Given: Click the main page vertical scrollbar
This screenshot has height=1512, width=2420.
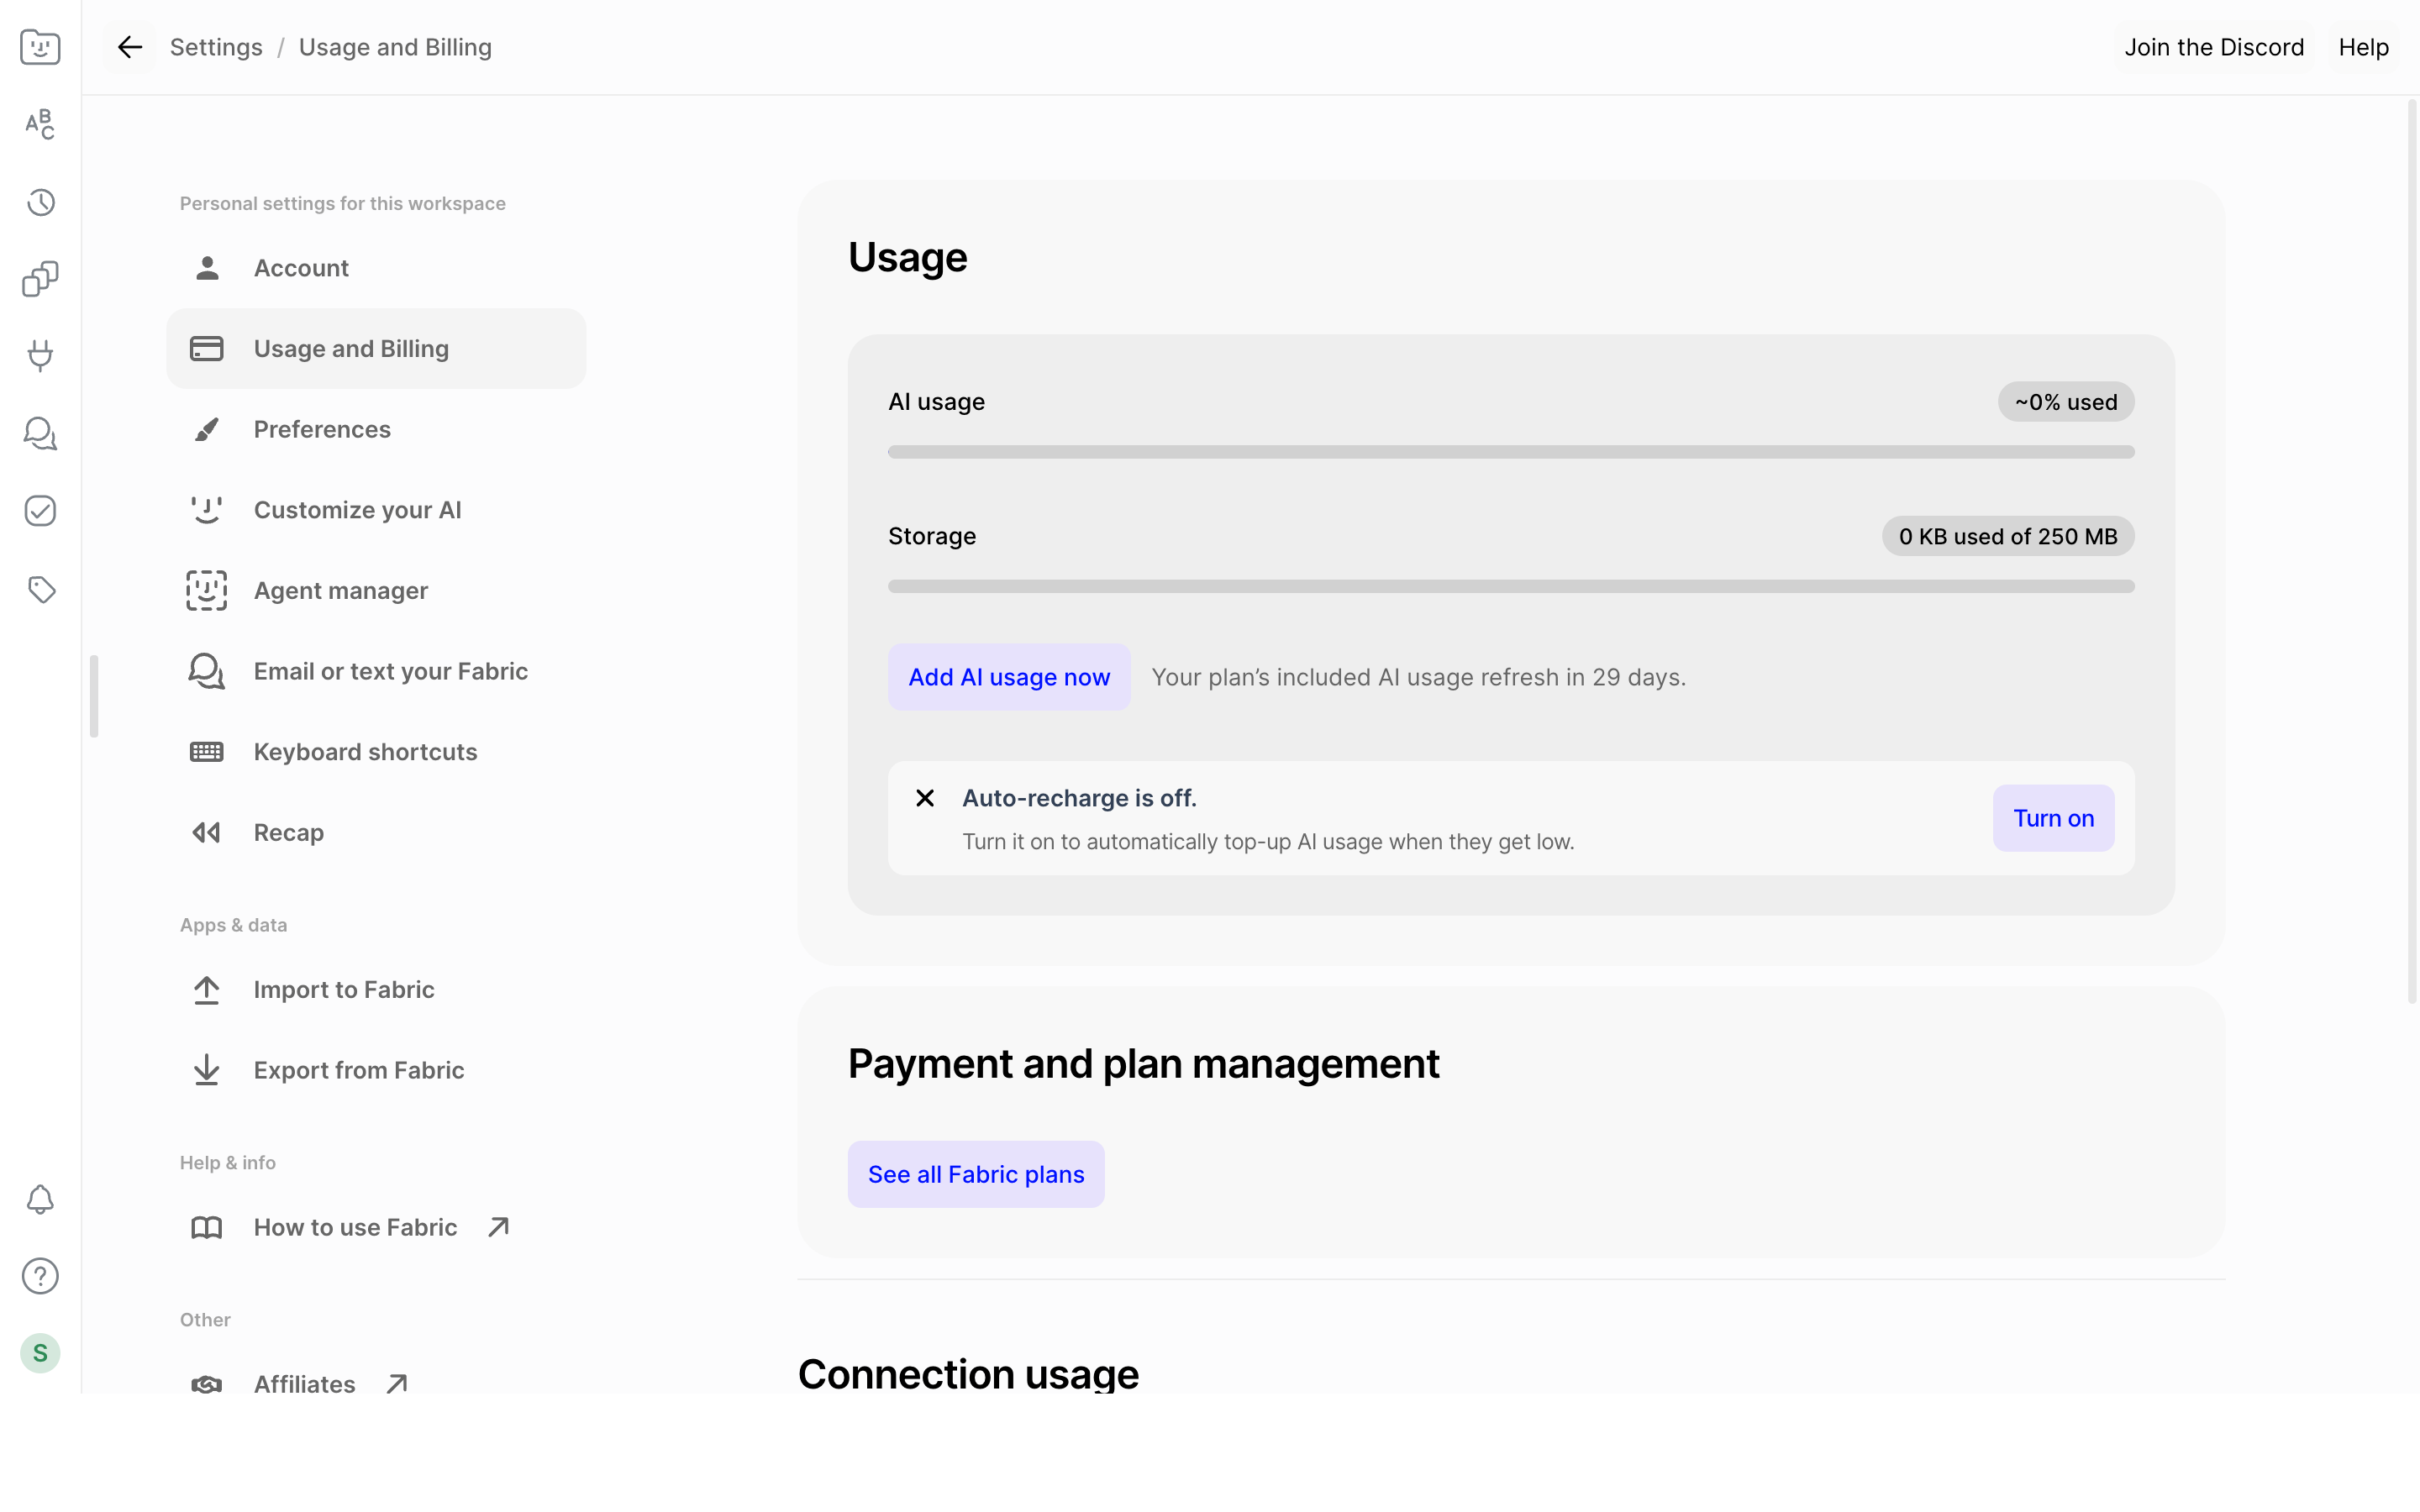Looking at the screenshot, I should point(2412,550).
